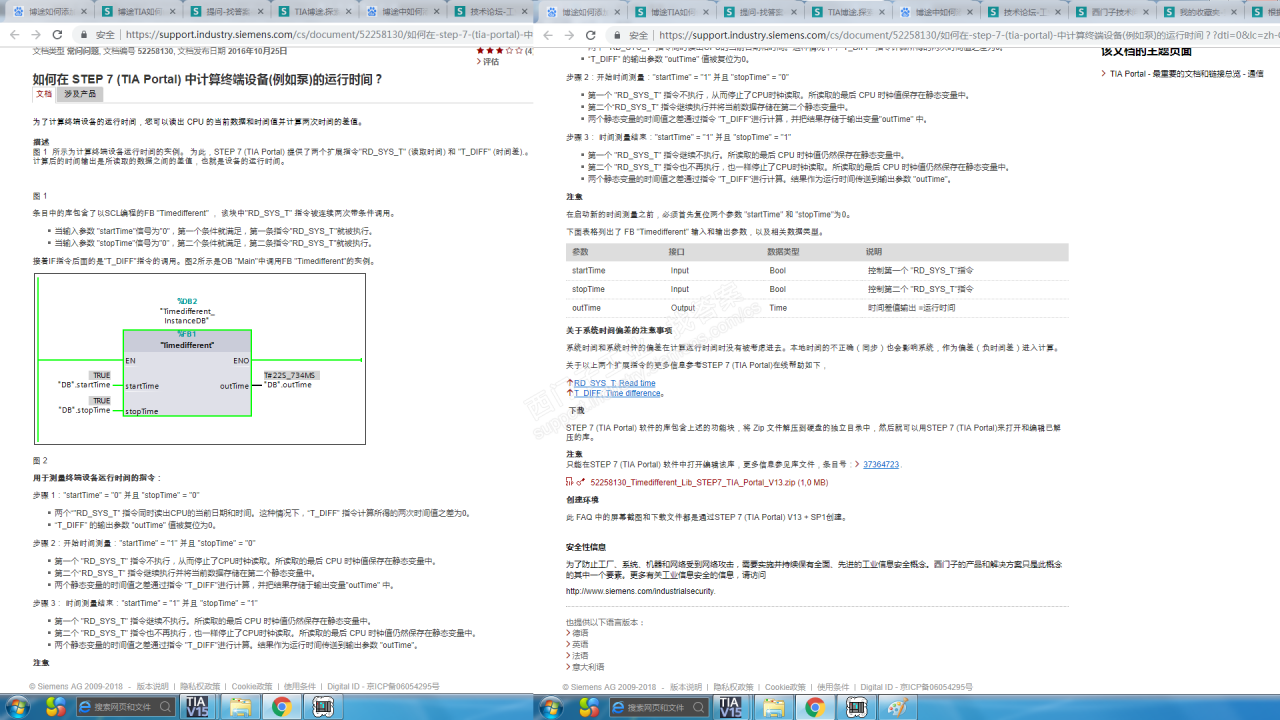Switch to the 我的收藏夹 tab in right window
This screenshot has width=1280, height=720.
(x=1199, y=12)
